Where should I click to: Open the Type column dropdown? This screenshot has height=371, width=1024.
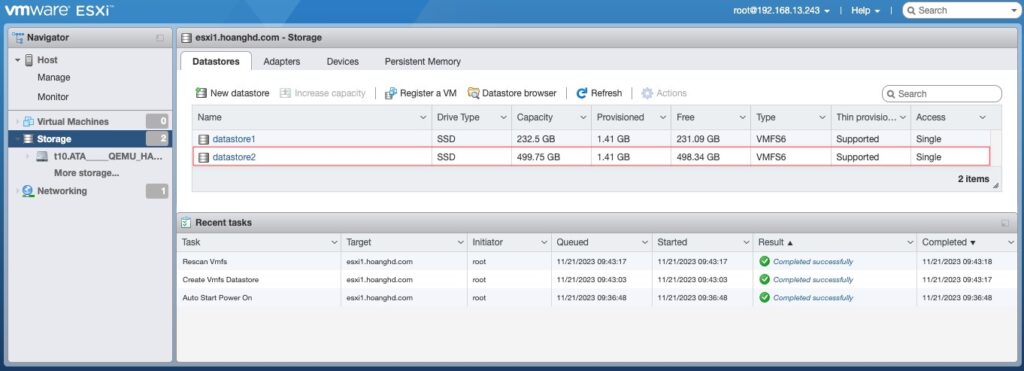tap(823, 118)
